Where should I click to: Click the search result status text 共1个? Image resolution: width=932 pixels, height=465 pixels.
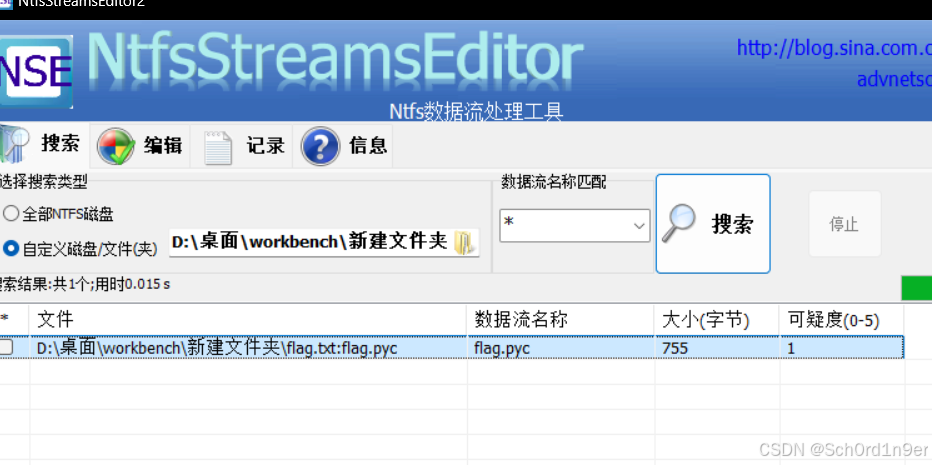tap(85, 284)
